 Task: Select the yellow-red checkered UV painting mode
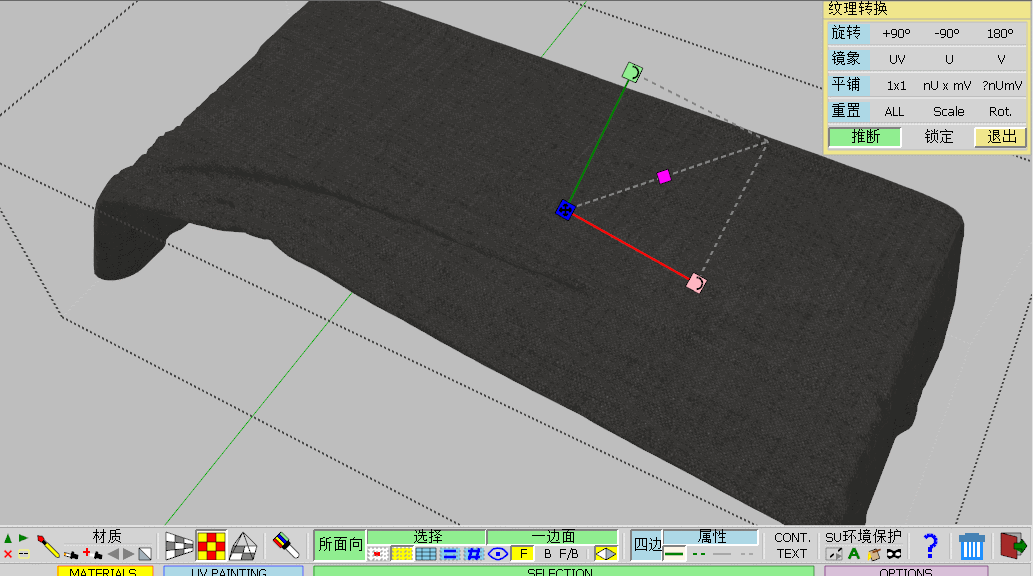click(x=211, y=545)
